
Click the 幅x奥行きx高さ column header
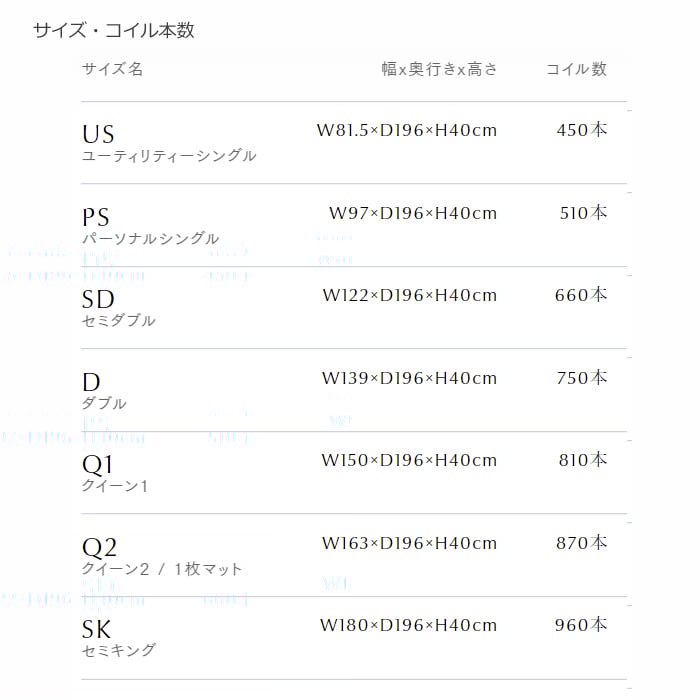pos(439,69)
